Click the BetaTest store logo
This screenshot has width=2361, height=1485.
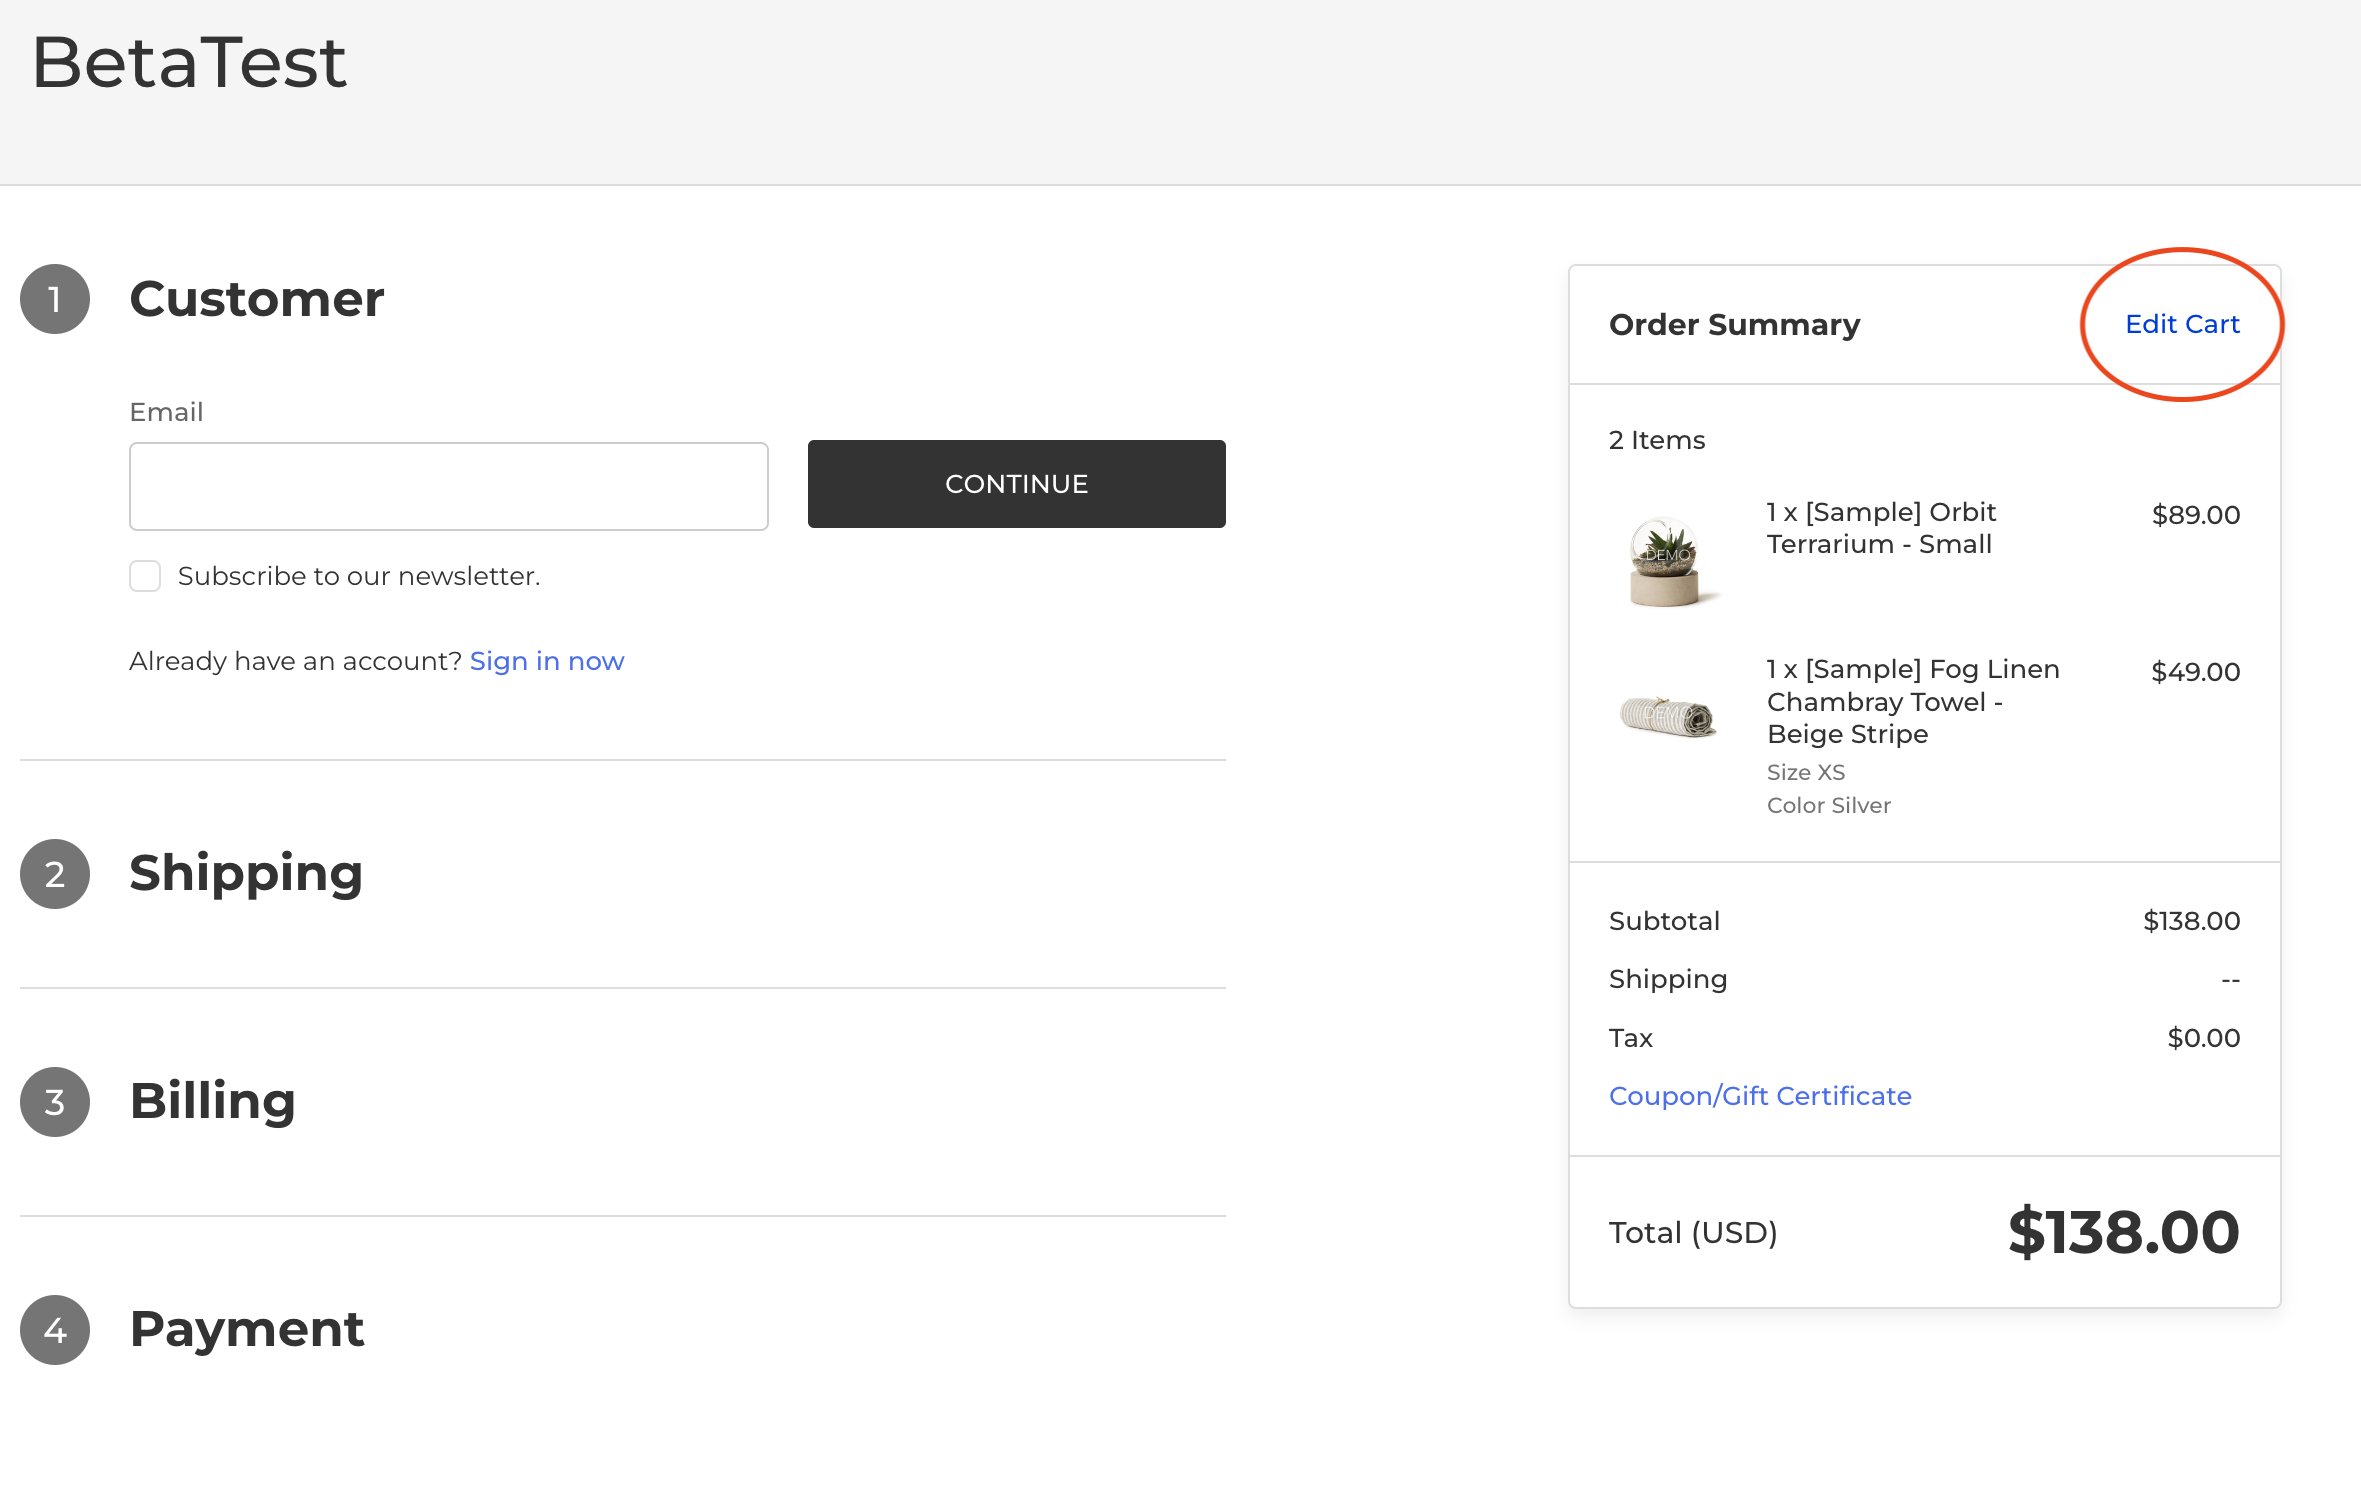pyautogui.click(x=189, y=62)
